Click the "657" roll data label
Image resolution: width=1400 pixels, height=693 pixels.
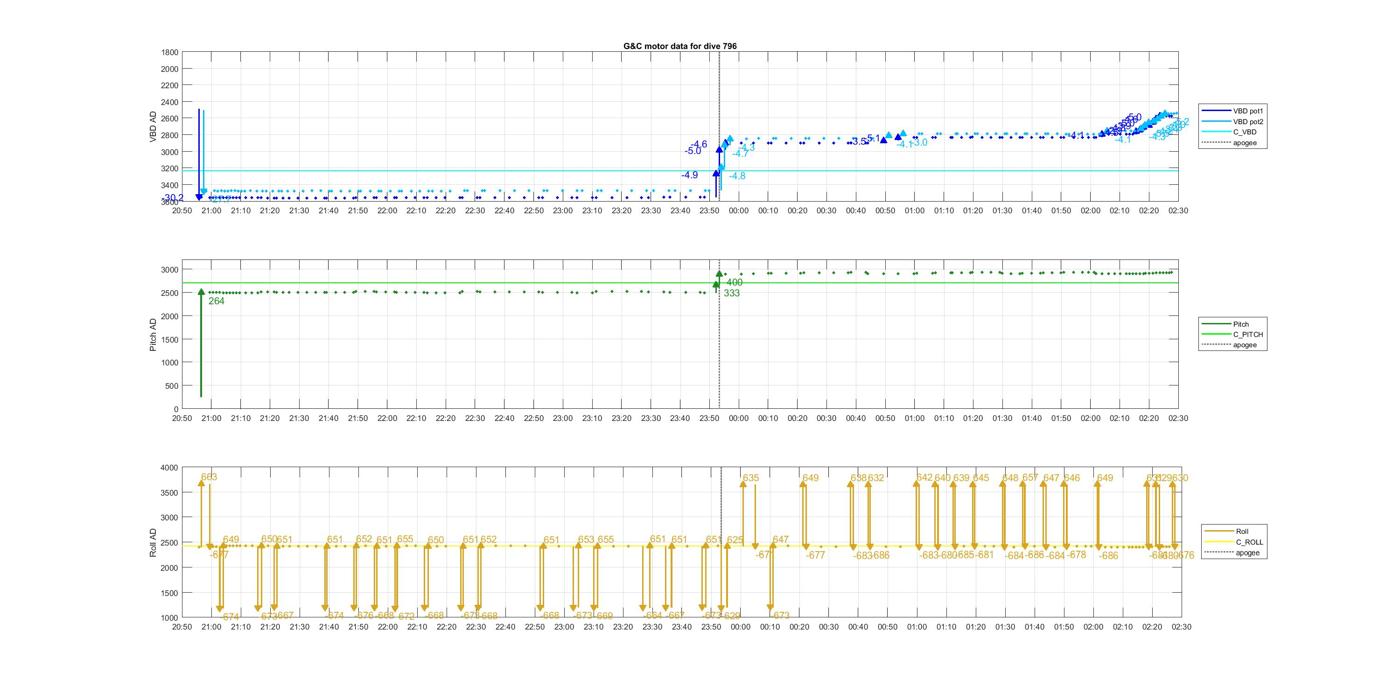1030,478
